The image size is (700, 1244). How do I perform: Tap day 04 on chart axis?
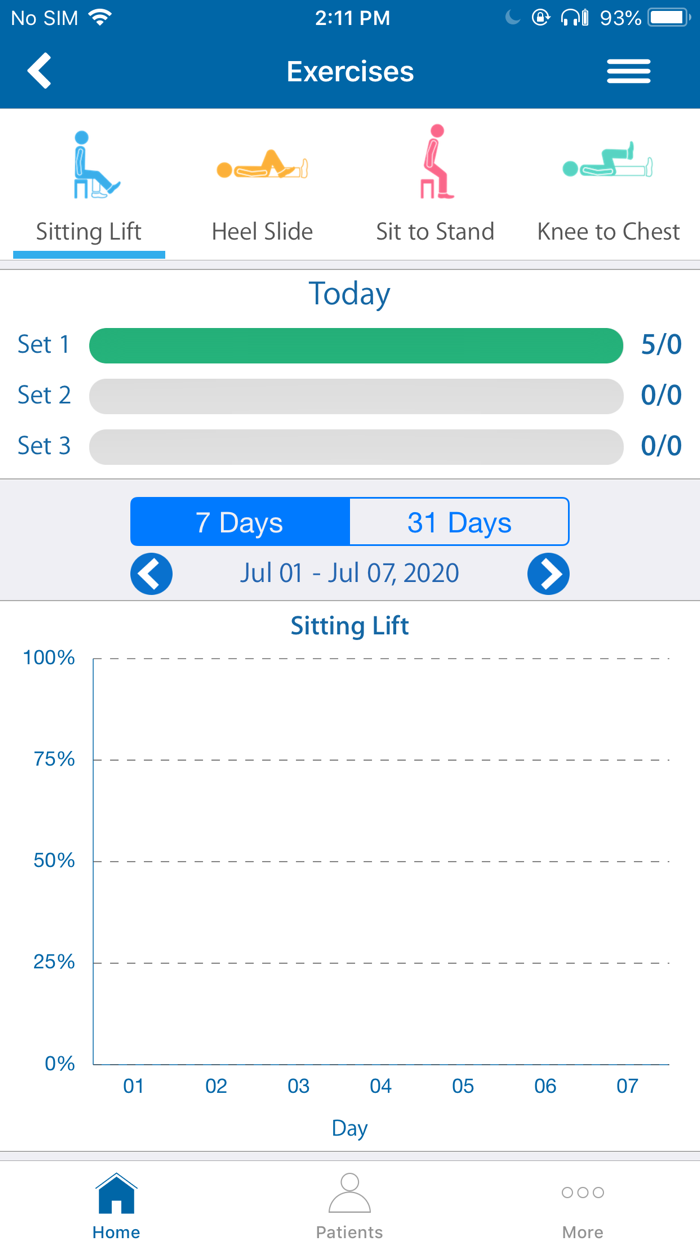point(380,1086)
